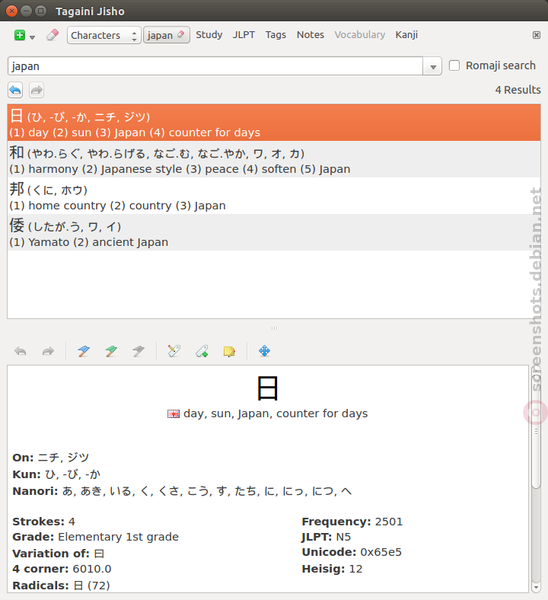
Task: Open the Characters combo box
Action: coord(104,35)
